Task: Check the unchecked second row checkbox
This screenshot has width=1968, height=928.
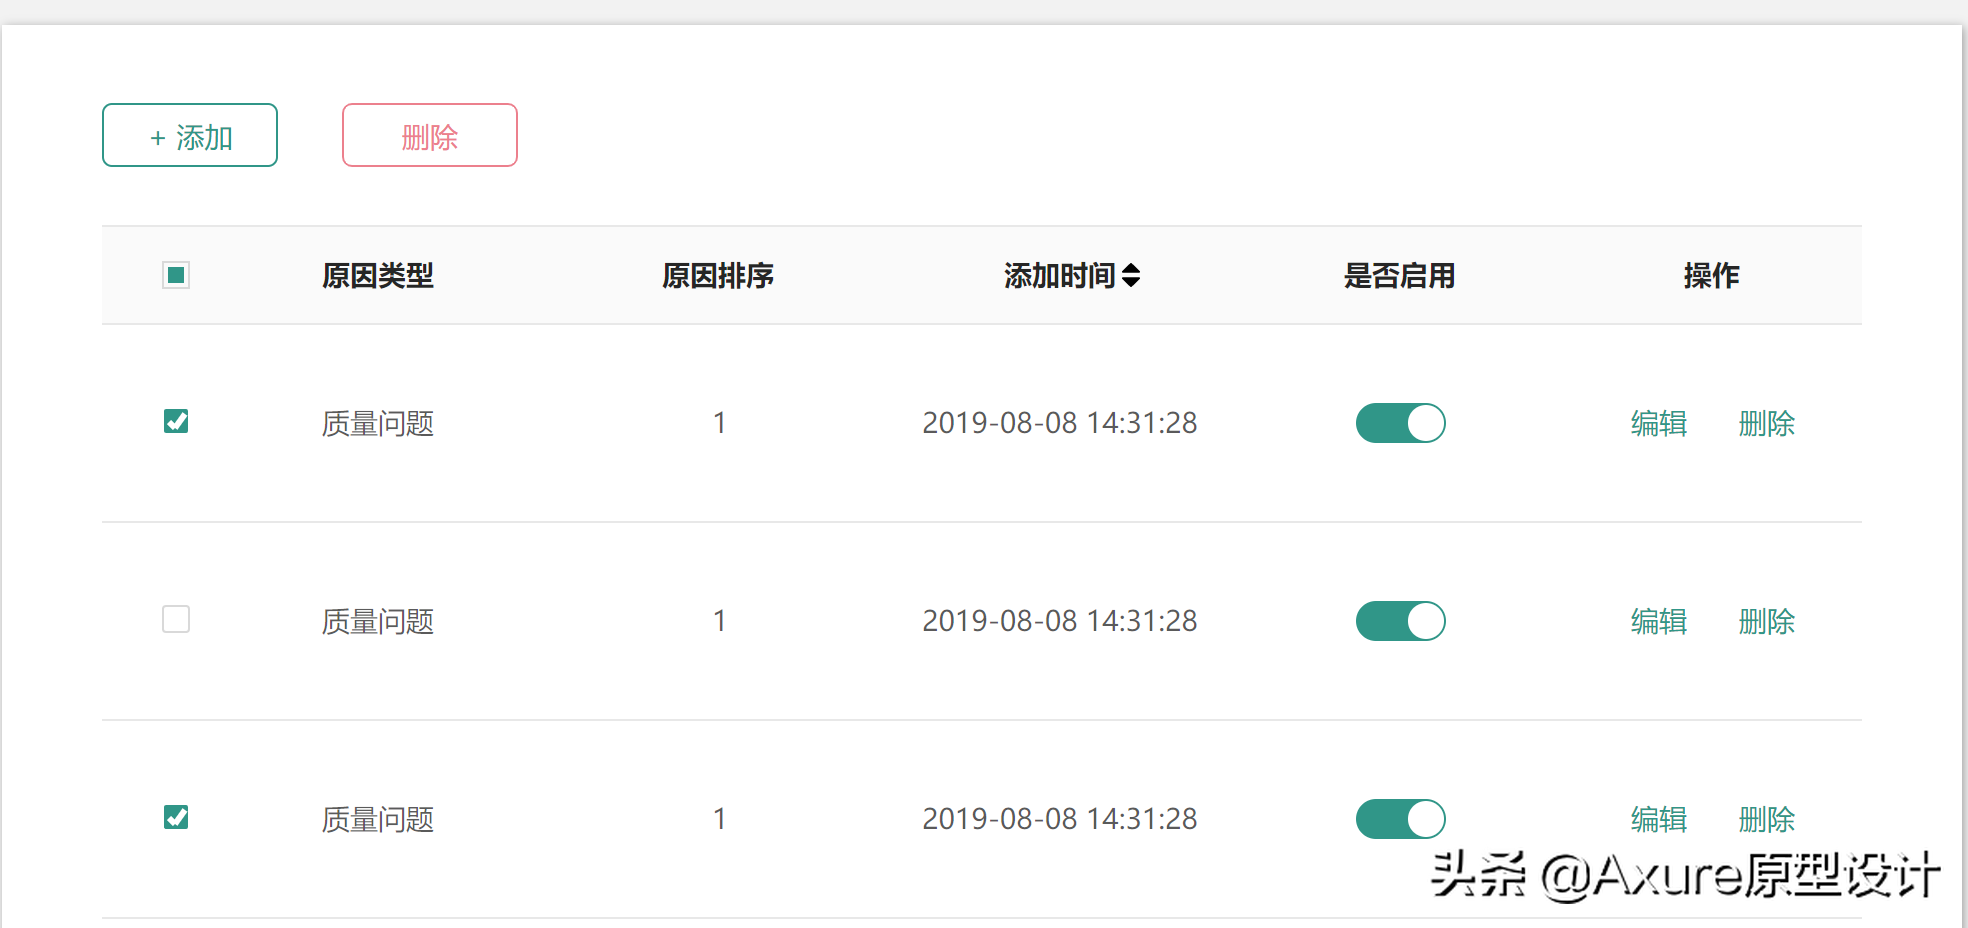Action: (x=176, y=619)
